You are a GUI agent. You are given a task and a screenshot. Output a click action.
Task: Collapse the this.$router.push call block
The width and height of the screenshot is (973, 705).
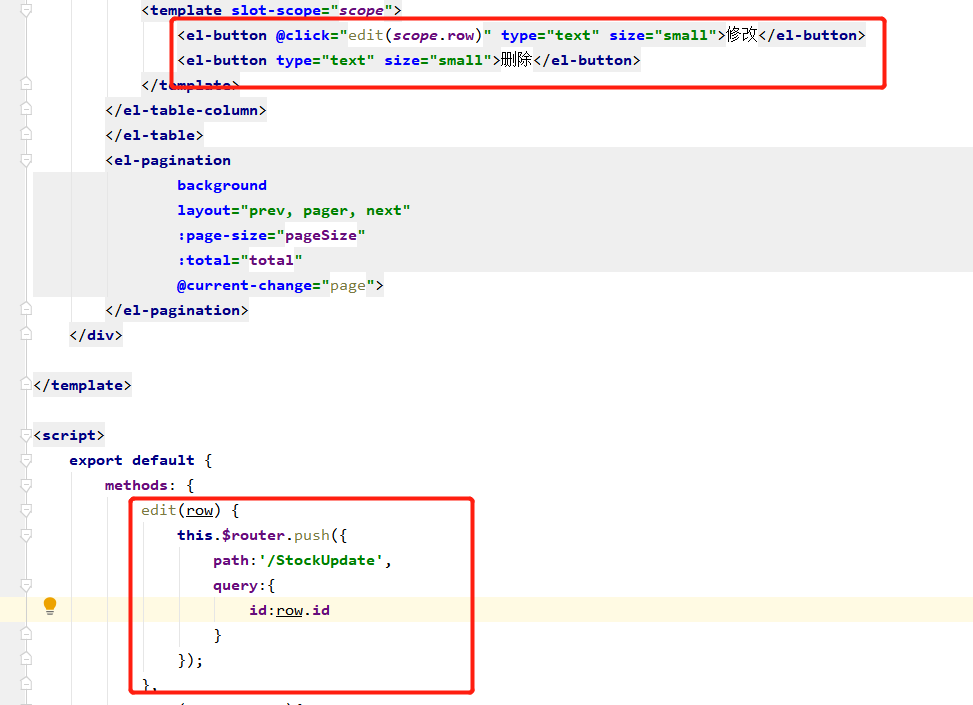point(26,535)
